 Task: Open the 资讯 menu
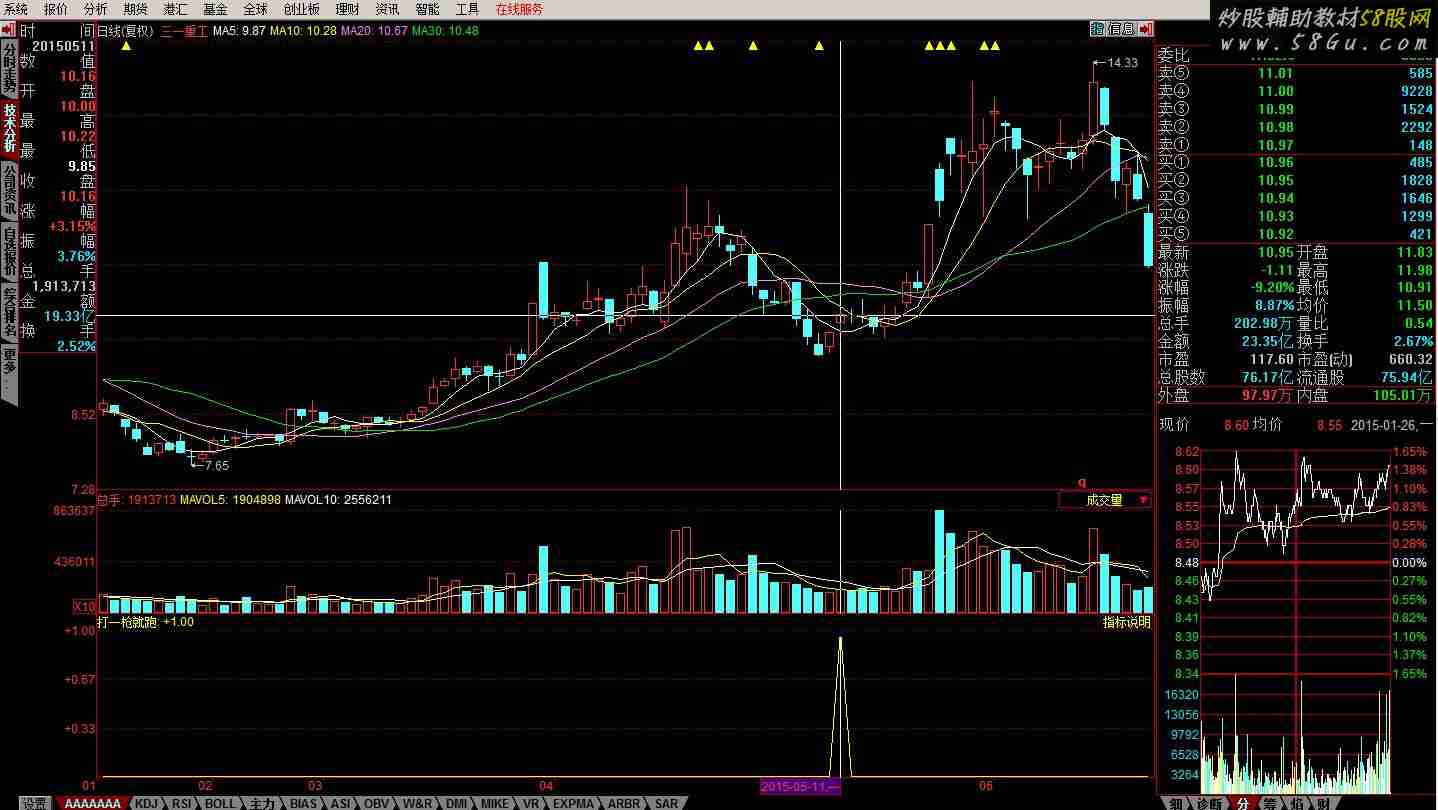click(387, 9)
